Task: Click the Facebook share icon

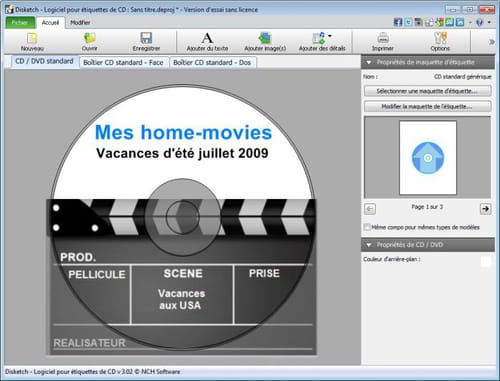Action: (x=398, y=22)
